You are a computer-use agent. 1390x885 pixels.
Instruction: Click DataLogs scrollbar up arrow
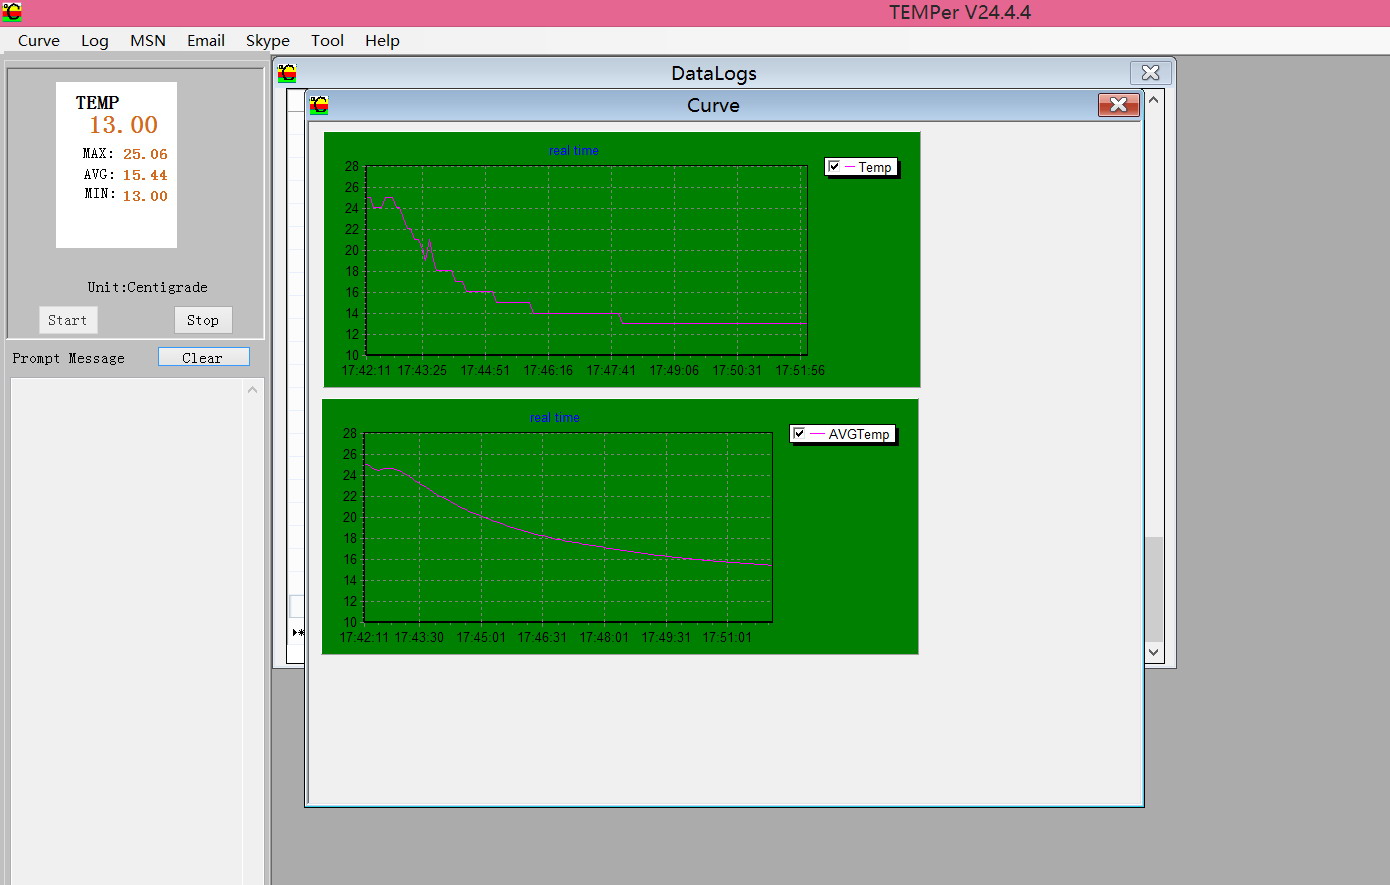1154,99
